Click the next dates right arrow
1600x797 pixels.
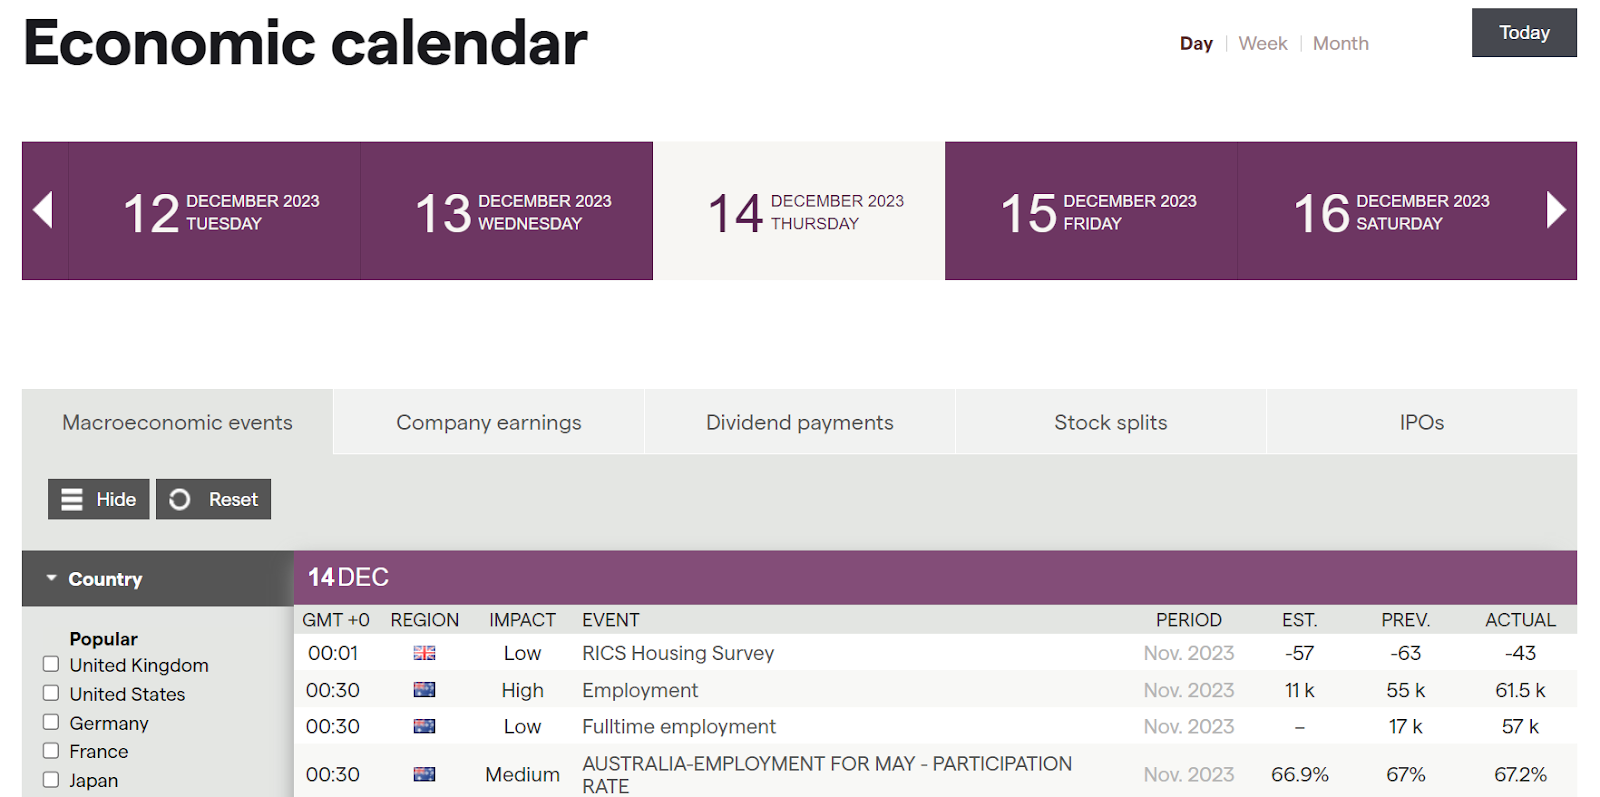tap(1555, 210)
